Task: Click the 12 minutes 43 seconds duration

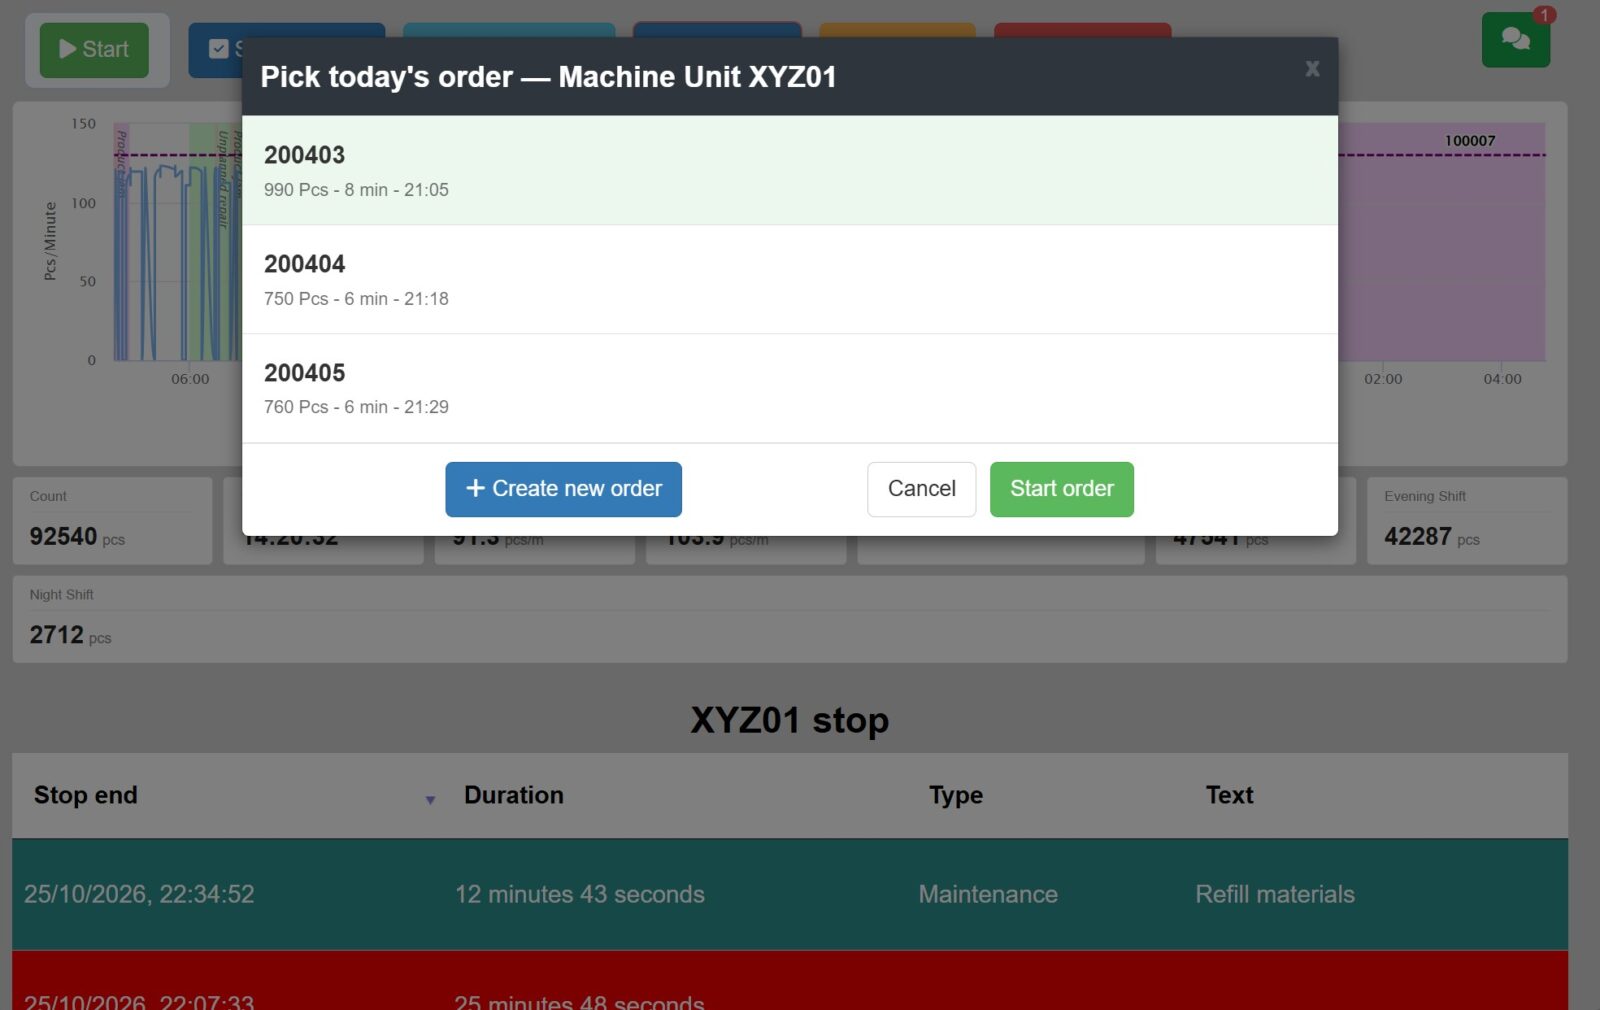Action: [x=580, y=894]
